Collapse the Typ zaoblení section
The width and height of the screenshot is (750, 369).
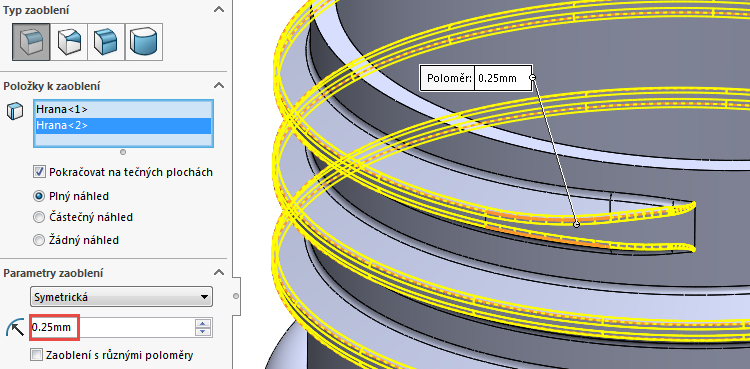tap(219, 10)
